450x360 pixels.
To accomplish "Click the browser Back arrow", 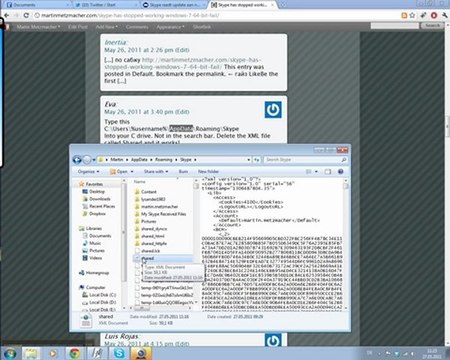I will coord(6,15).
